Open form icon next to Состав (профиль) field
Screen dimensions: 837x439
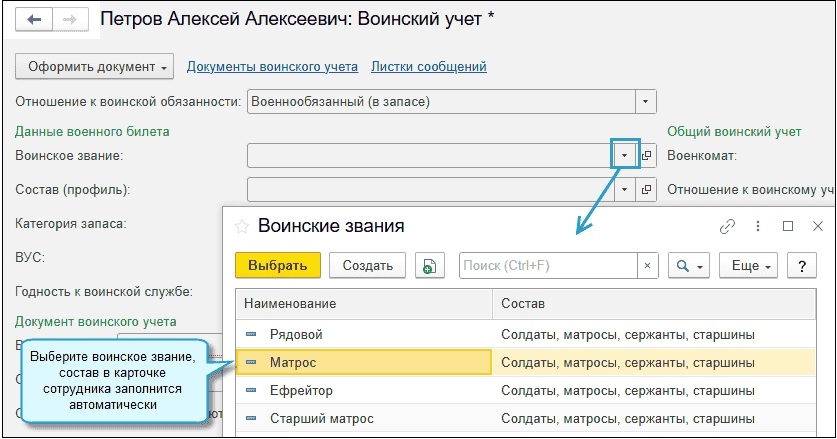coord(646,189)
